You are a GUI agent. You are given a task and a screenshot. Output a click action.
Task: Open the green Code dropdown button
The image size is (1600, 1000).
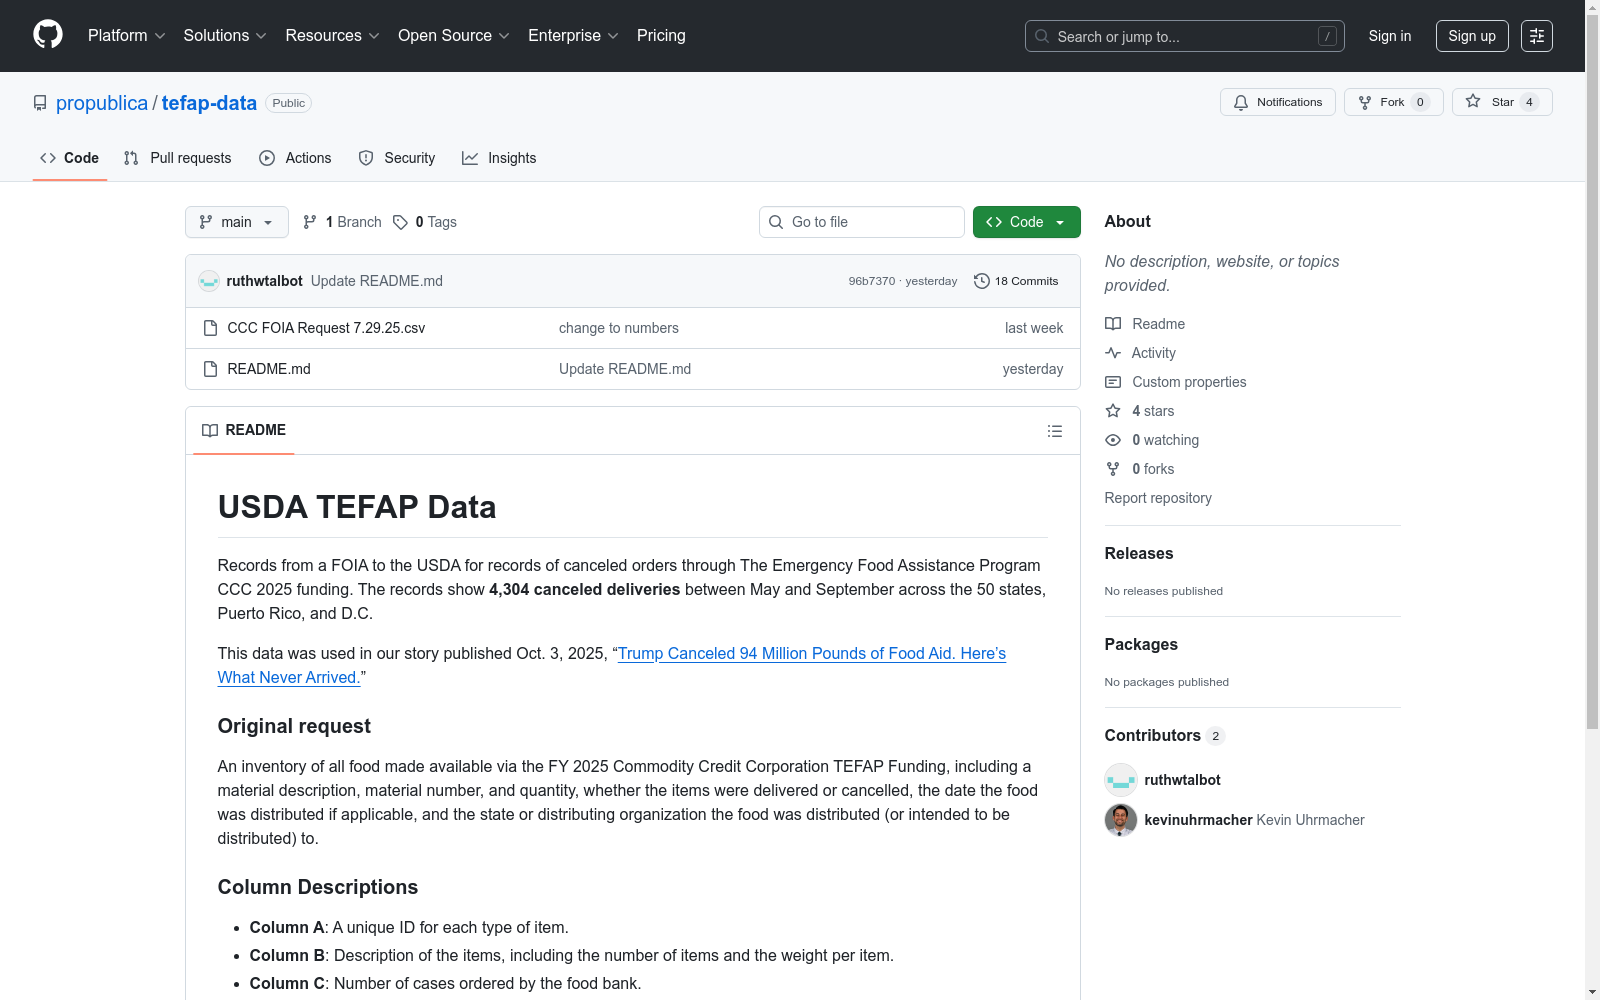[x=1027, y=222]
